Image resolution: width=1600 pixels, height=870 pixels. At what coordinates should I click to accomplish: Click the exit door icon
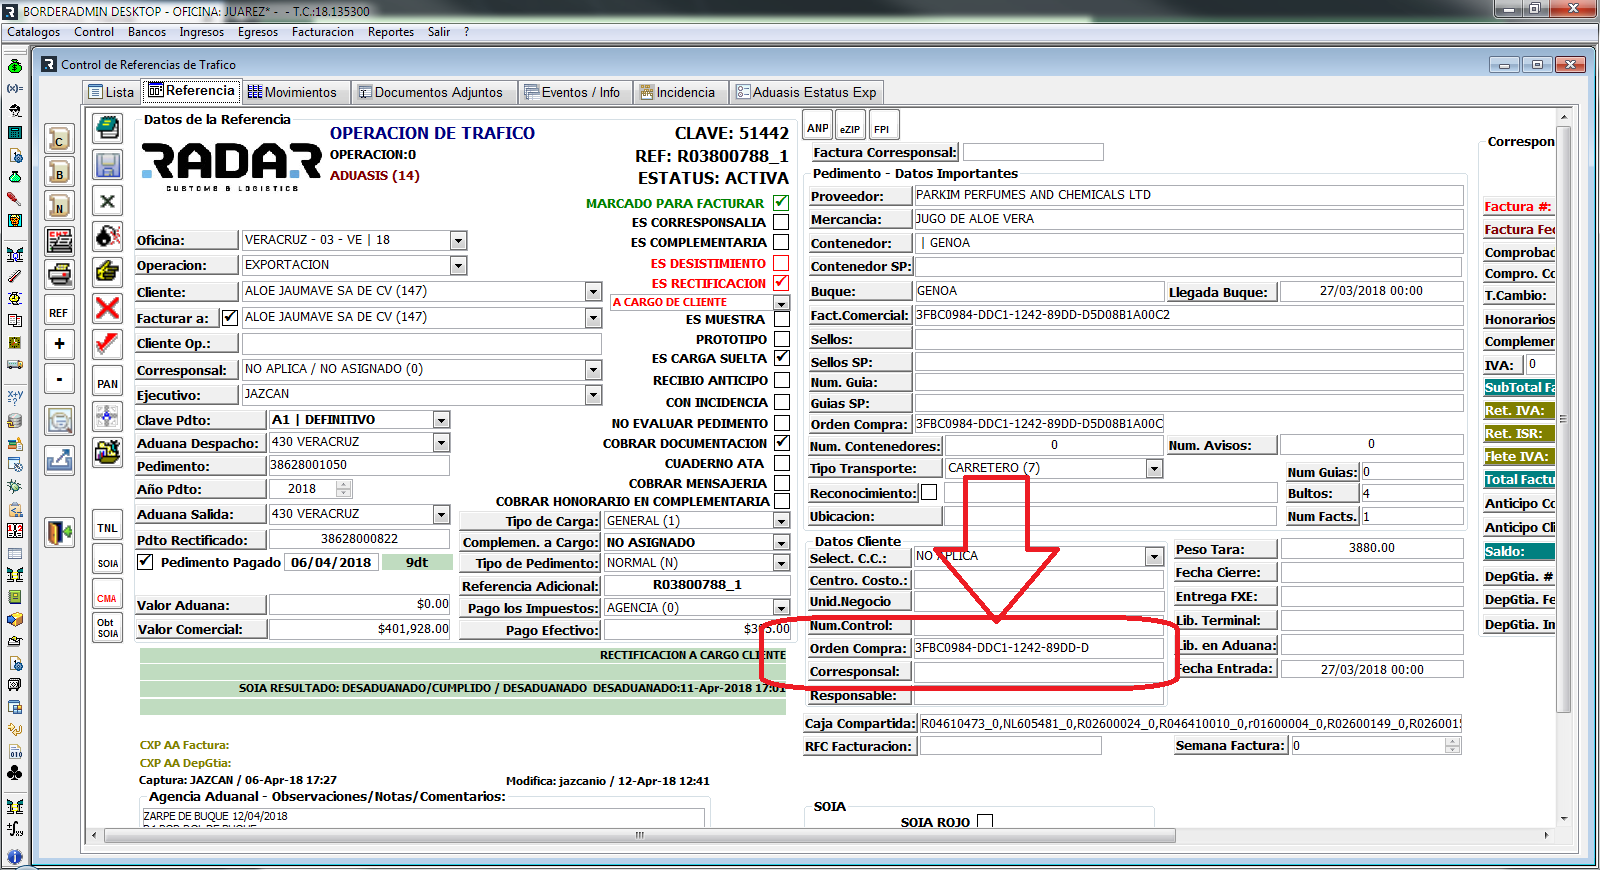pyautogui.click(x=59, y=532)
